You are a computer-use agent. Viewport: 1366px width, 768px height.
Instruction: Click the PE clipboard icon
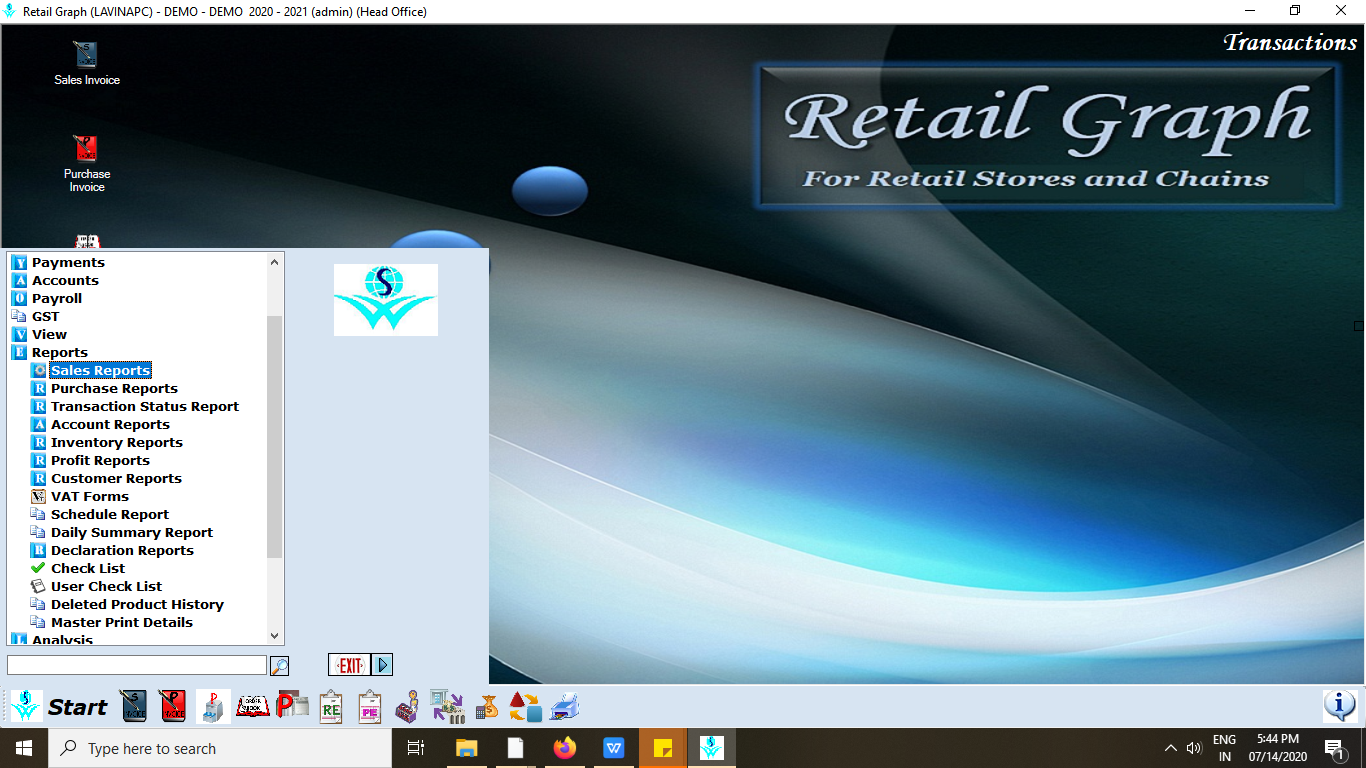click(370, 707)
